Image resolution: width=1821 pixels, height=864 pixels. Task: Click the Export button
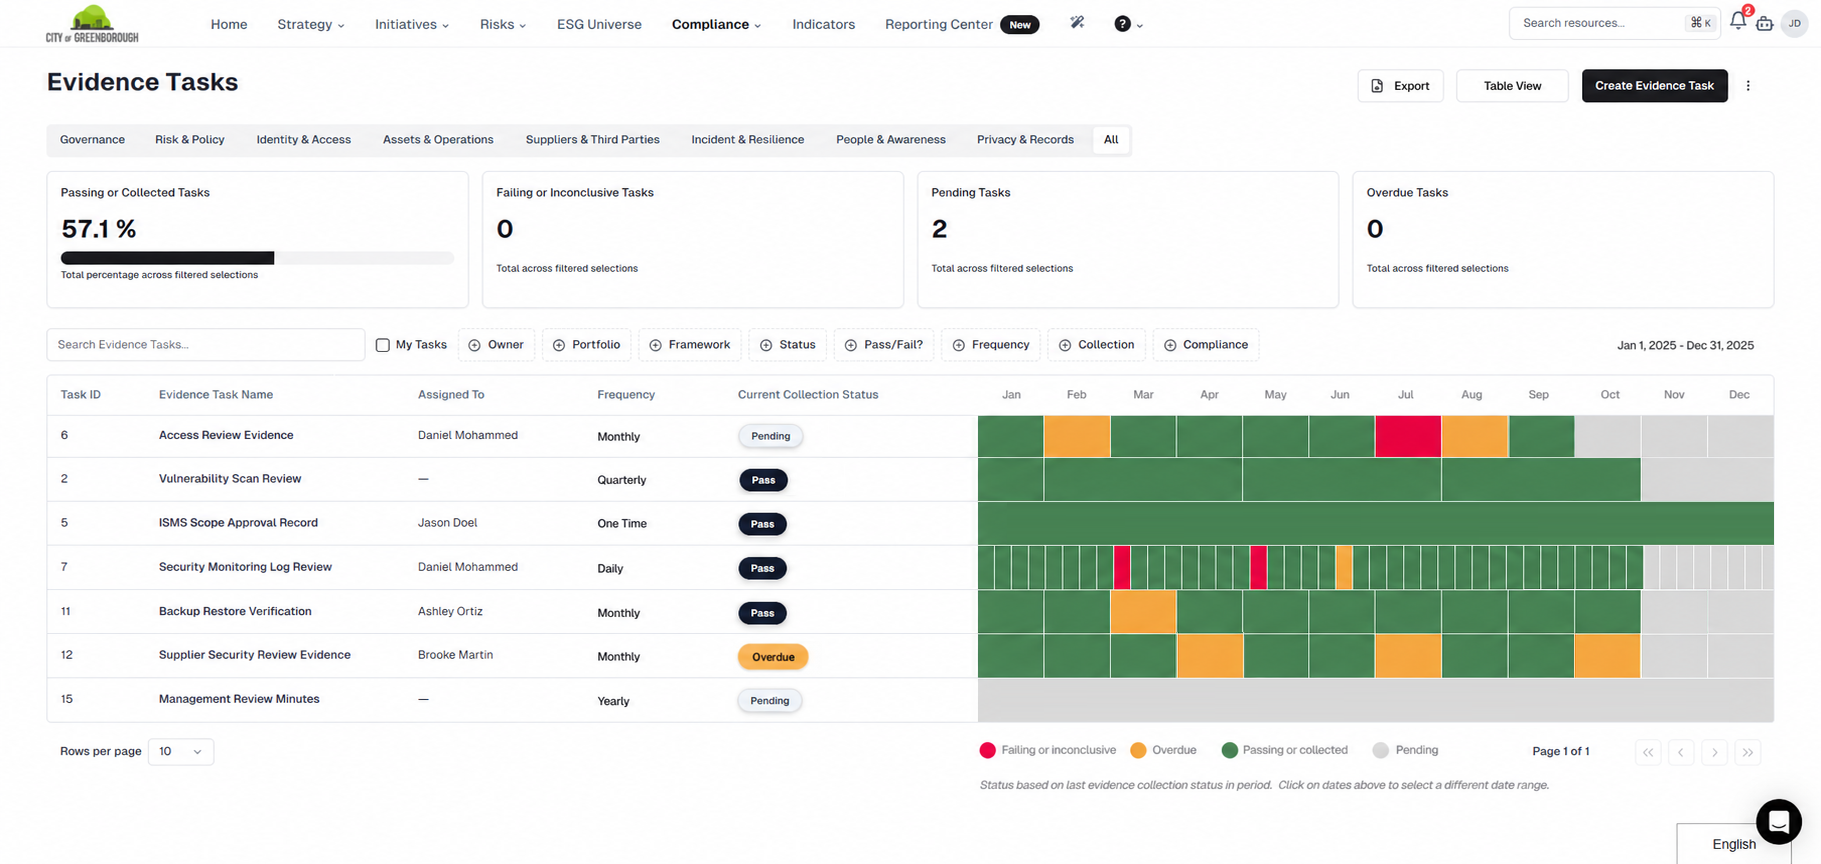(x=1400, y=86)
